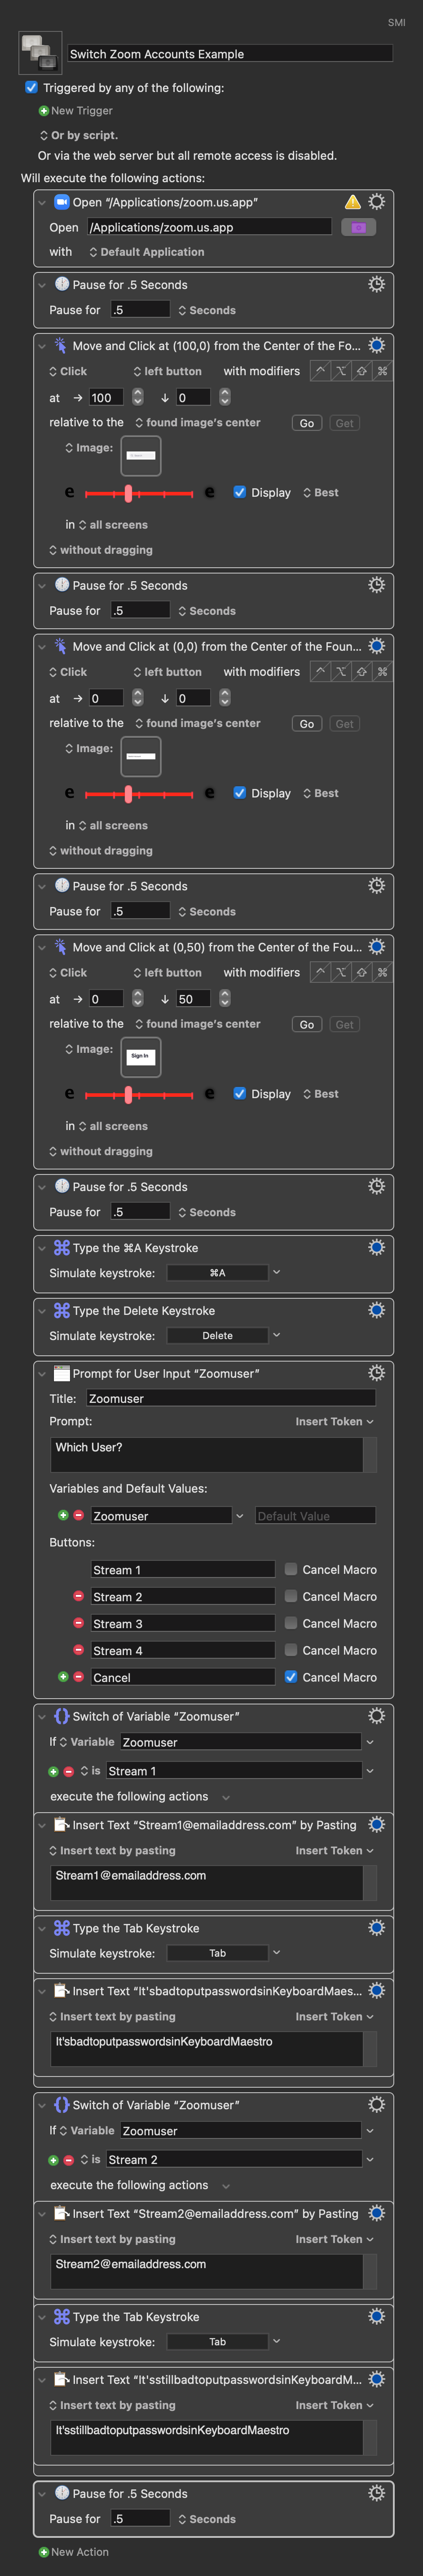Open gear menu of Open zoom.us.app action
423x2576 pixels.
pyautogui.click(x=376, y=202)
